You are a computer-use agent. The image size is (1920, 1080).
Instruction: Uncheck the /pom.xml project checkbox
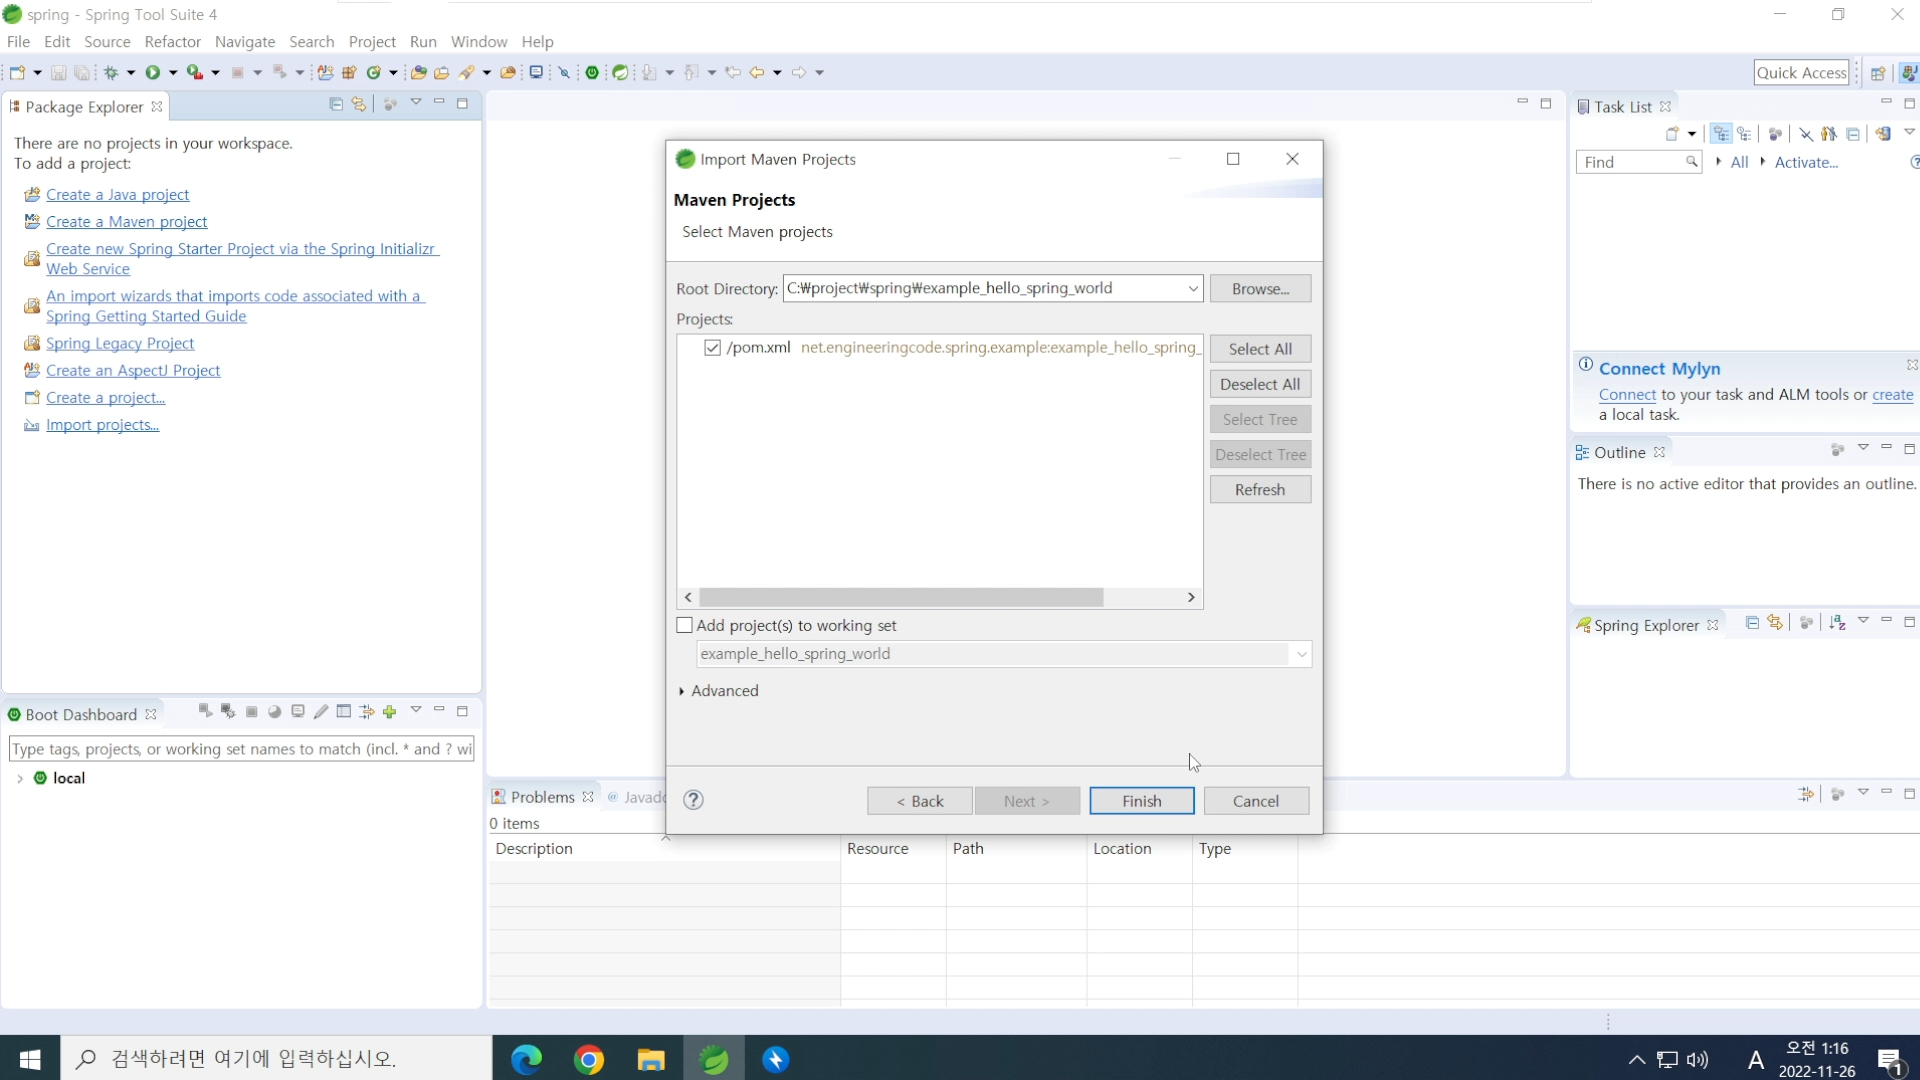point(713,348)
